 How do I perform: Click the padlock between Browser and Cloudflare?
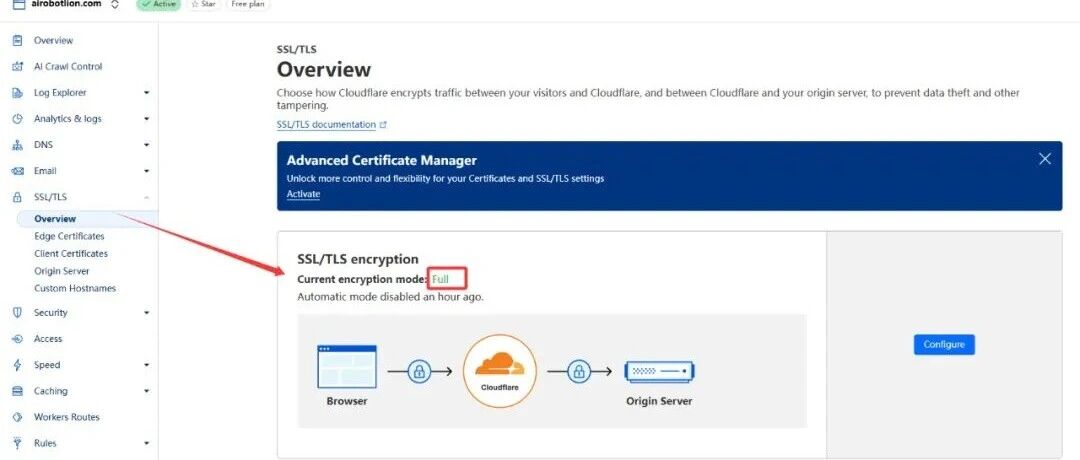coord(418,372)
